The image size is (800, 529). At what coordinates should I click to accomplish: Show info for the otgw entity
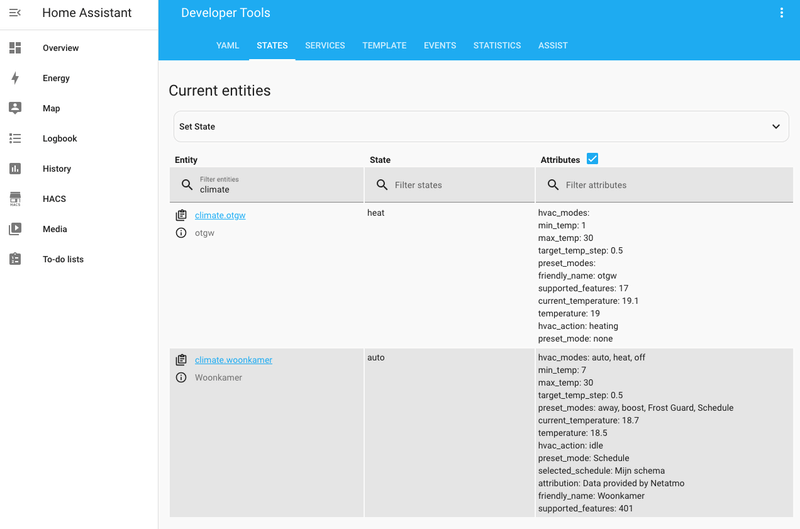point(181,233)
